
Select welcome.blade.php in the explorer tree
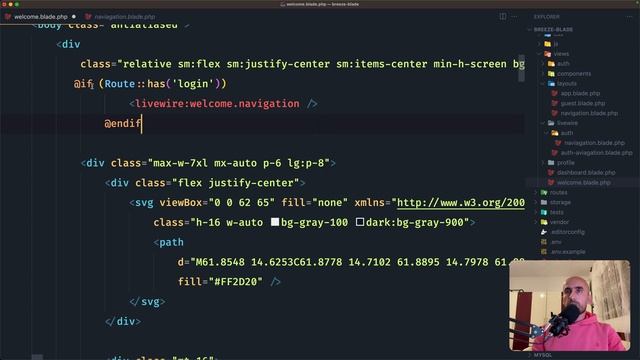[584, 182]
